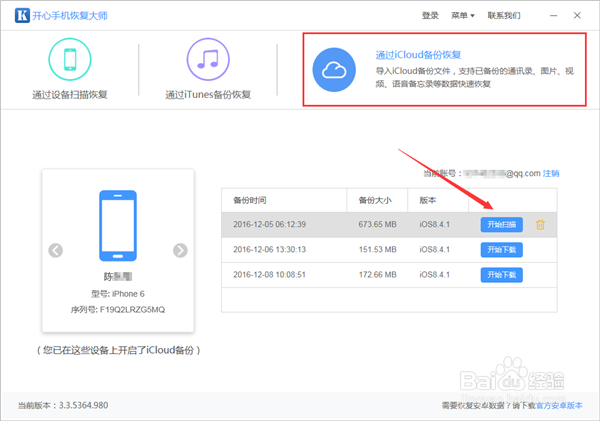Screen dimensions: 600x421
Task: Click 开始下载 for the 2016-12-06 backup
Action: (x=502, y=250)
